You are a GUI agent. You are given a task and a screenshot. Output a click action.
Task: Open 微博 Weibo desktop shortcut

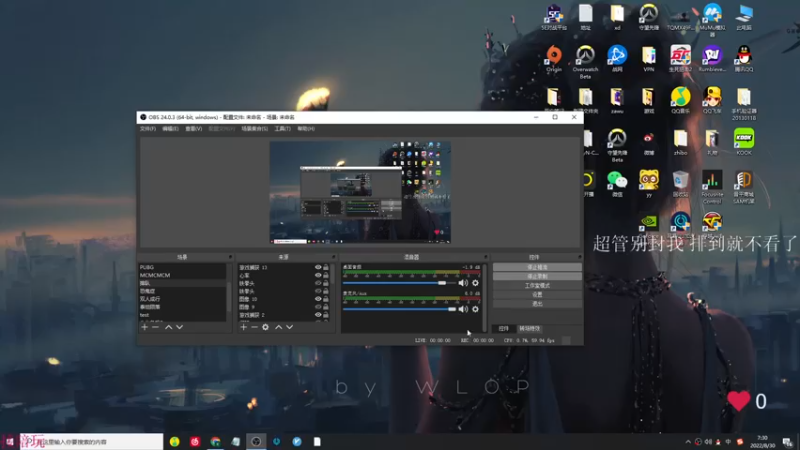coord(648,142)
